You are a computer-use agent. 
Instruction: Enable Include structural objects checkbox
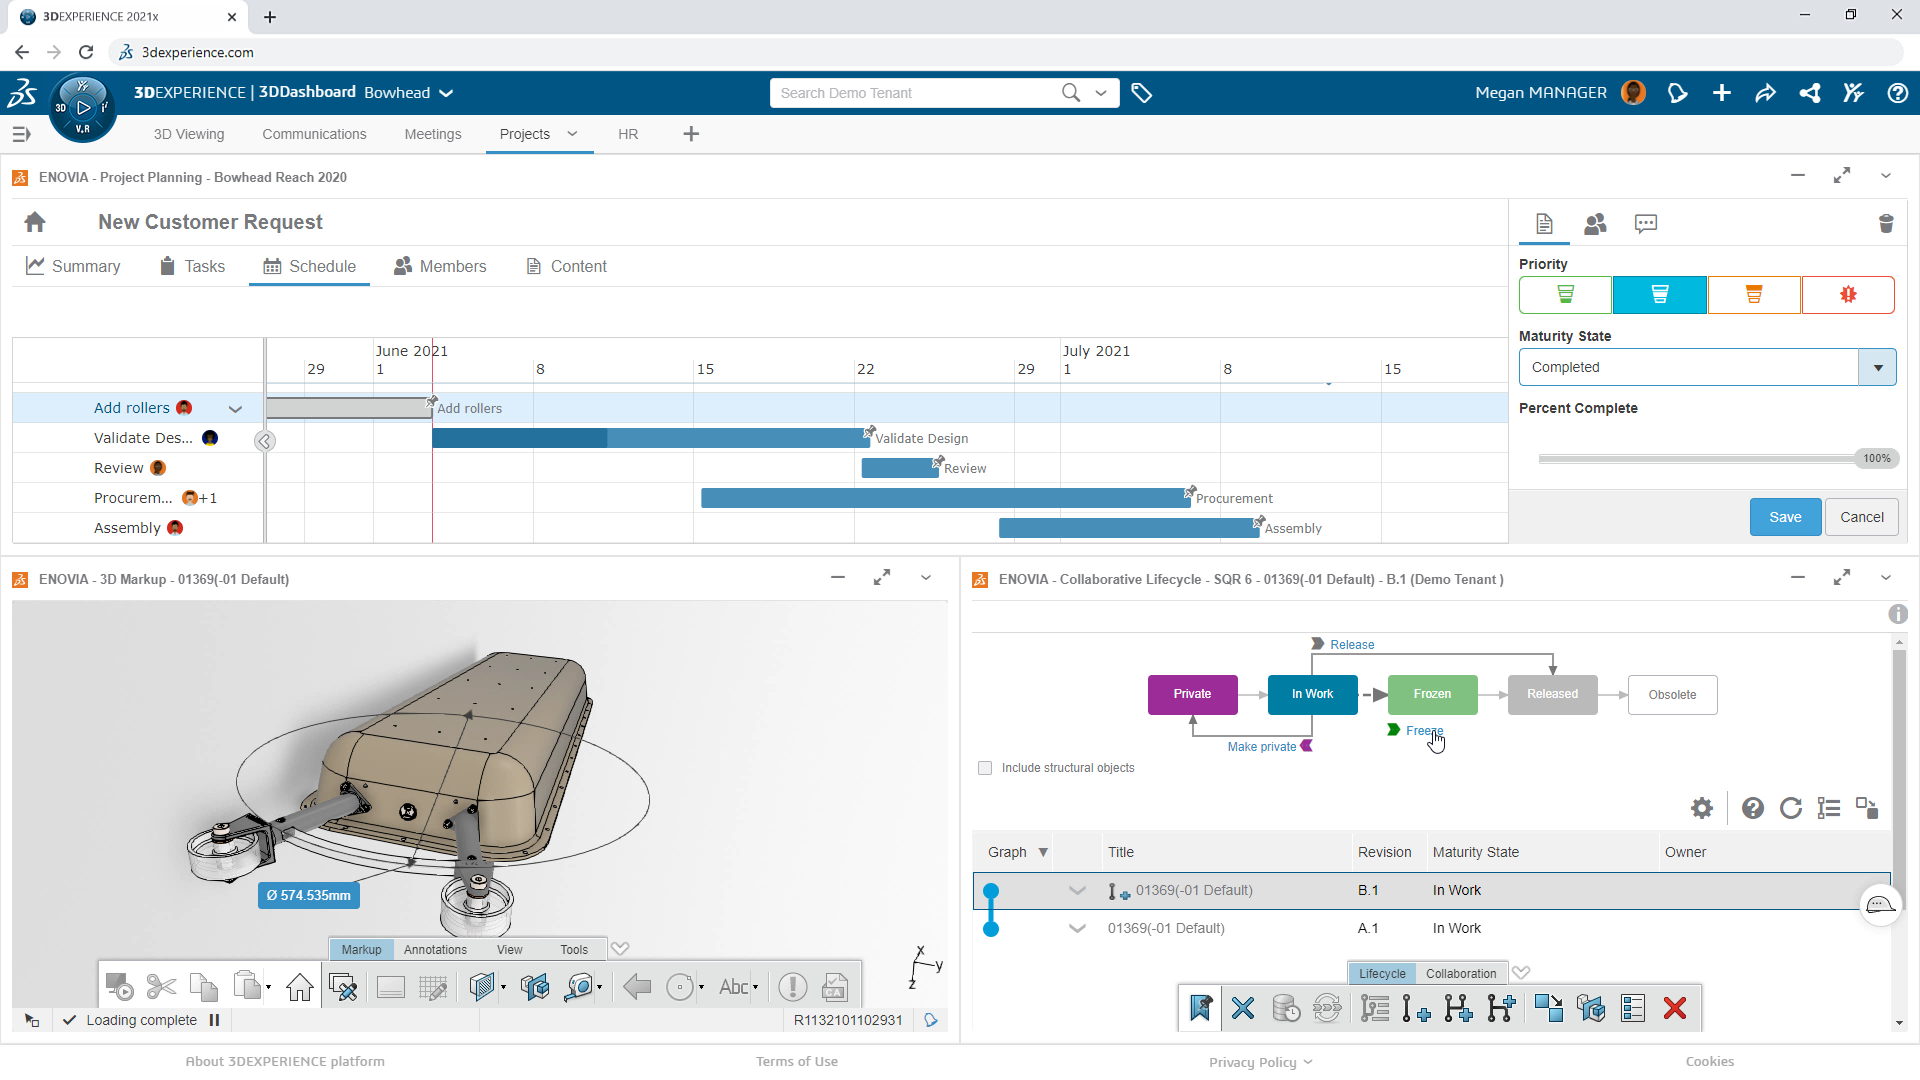(985, 768)
